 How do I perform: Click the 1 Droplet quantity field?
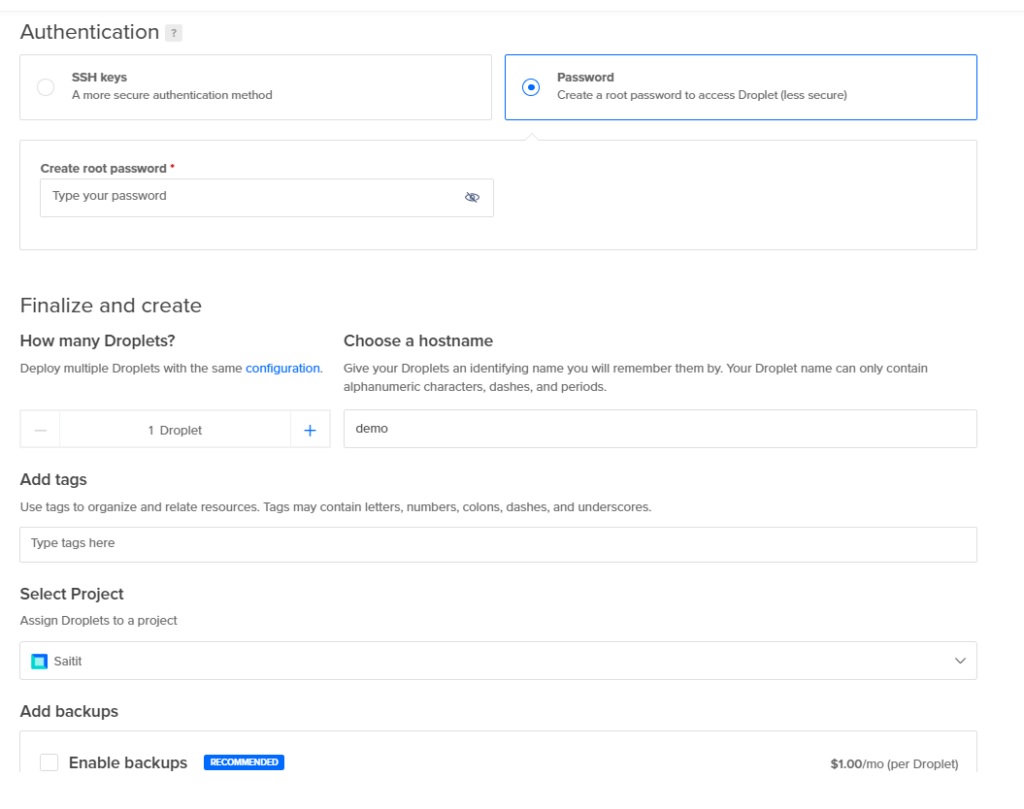(x=175, y=430)
